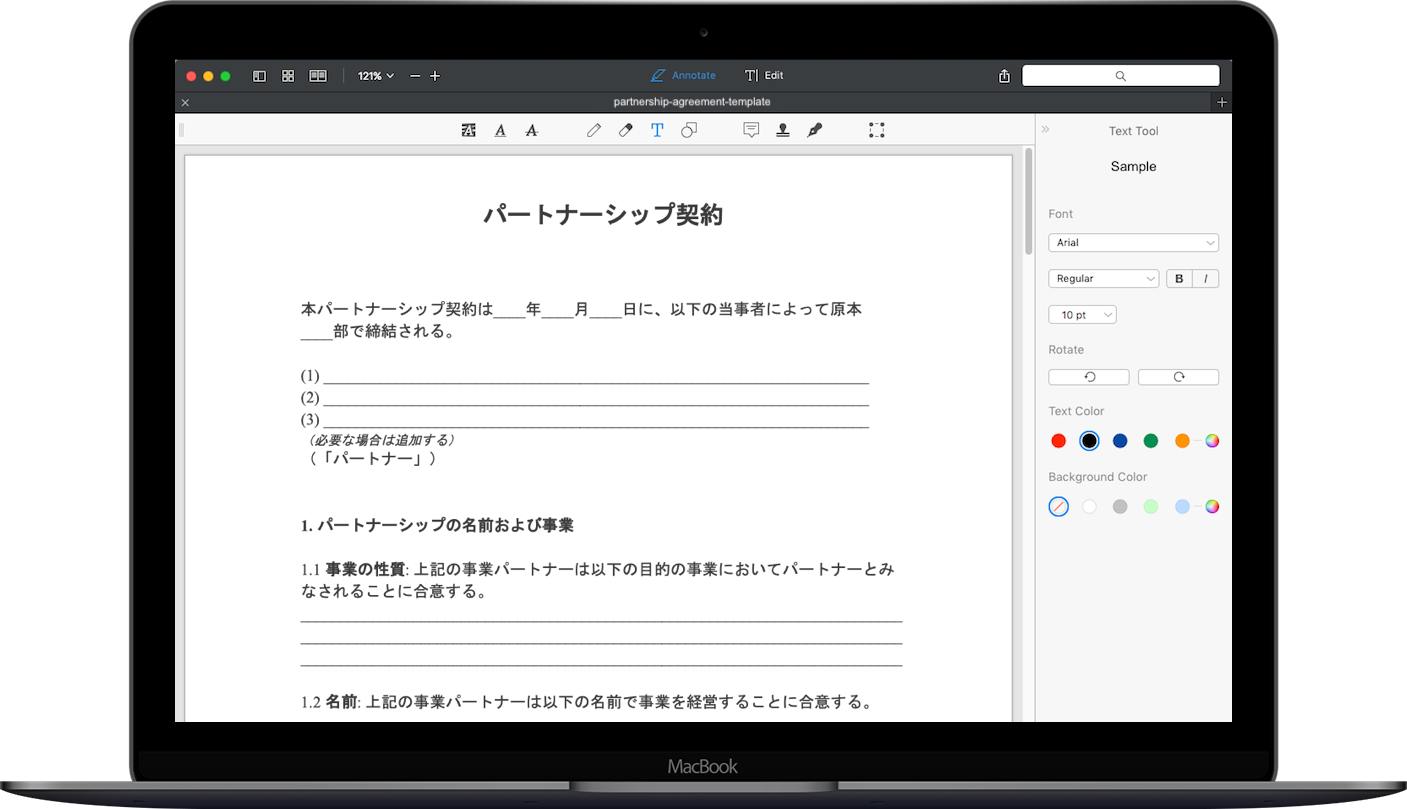
Task: Select the stamp tool
Action: (783, 130)
